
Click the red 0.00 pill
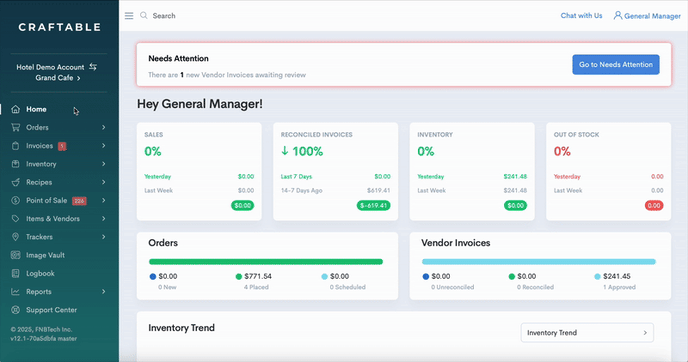click(654, 205)
